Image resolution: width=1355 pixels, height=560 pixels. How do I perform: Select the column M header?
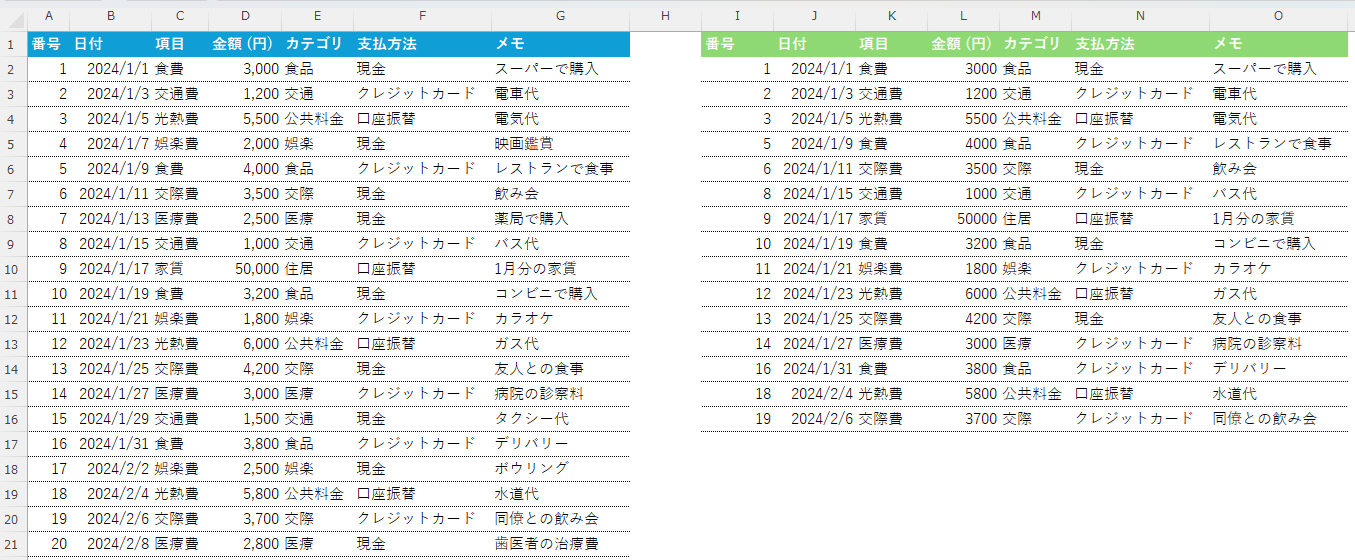point(1035,16)
